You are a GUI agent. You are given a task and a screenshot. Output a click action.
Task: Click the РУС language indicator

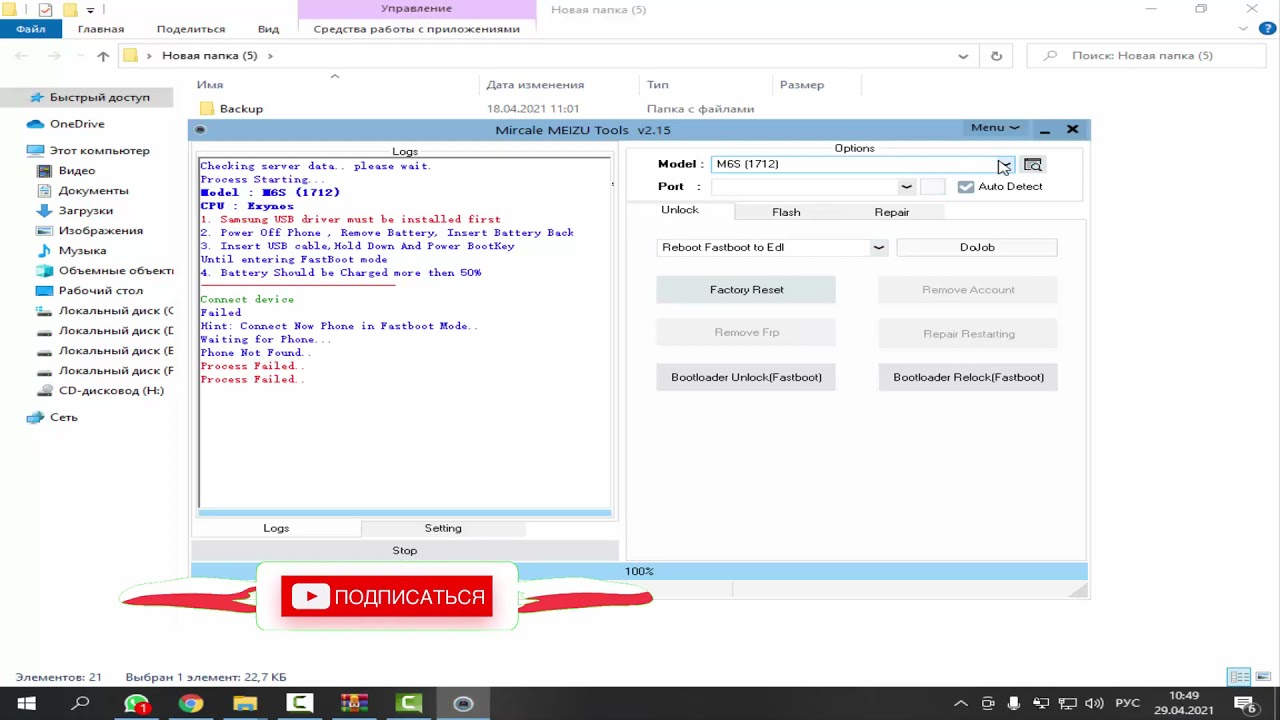coord(1127,704)
